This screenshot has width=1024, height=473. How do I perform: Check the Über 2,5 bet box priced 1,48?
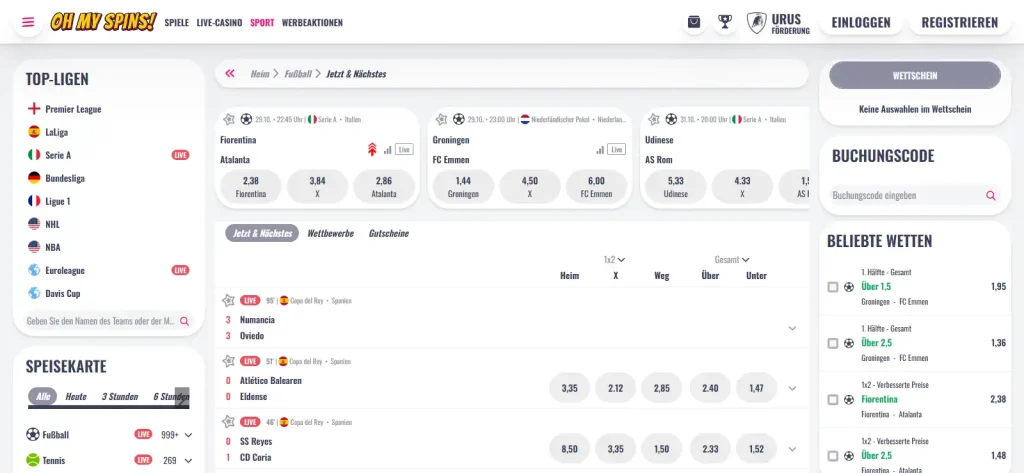point(833,455)
